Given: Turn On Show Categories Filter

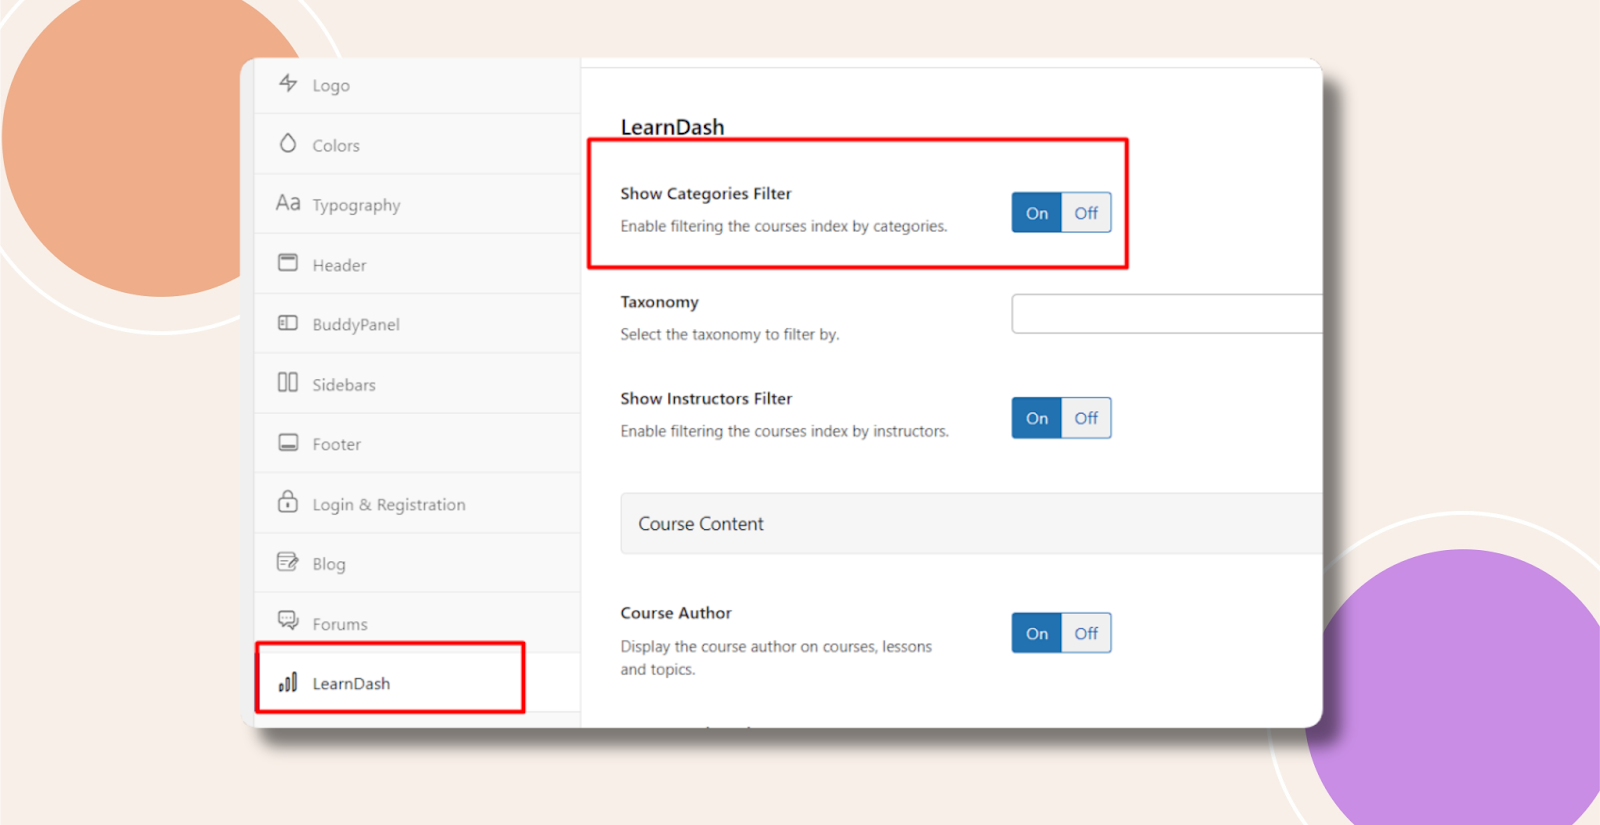Looking at the screenshot, I should coord(1037,213).
